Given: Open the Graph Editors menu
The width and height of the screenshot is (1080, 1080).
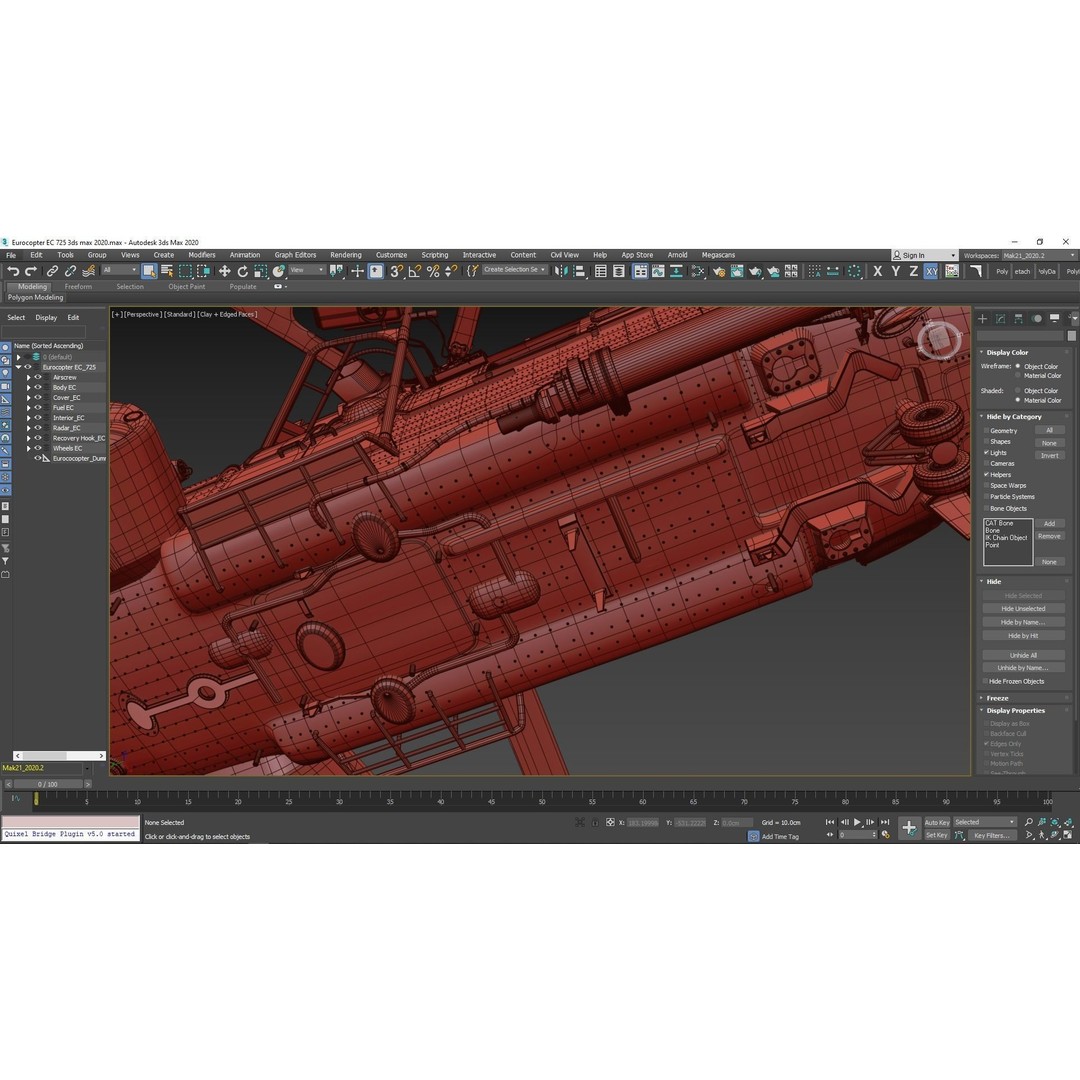Looking at the screenshot, I should [295, 255].
